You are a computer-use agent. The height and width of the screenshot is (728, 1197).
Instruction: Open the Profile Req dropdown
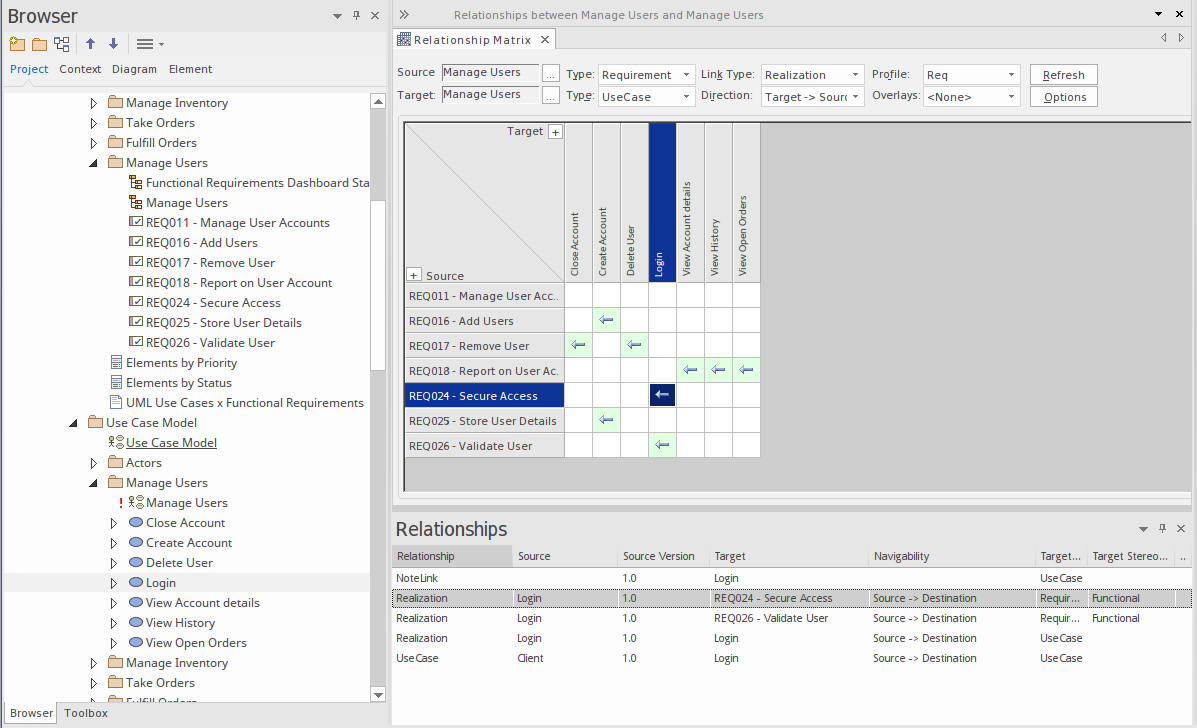pyautogui.click(x=971, y=75)
